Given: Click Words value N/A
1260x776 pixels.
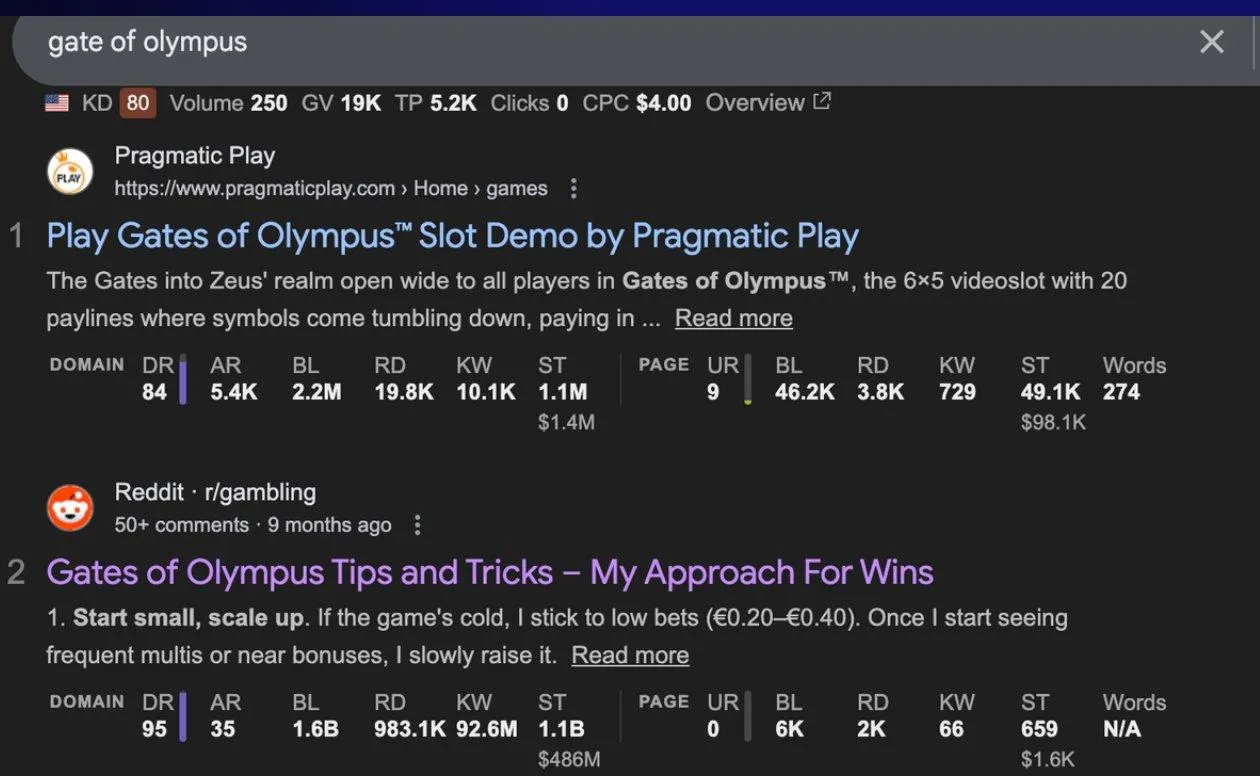Looking at the screenshot, I should [1121, 729].
